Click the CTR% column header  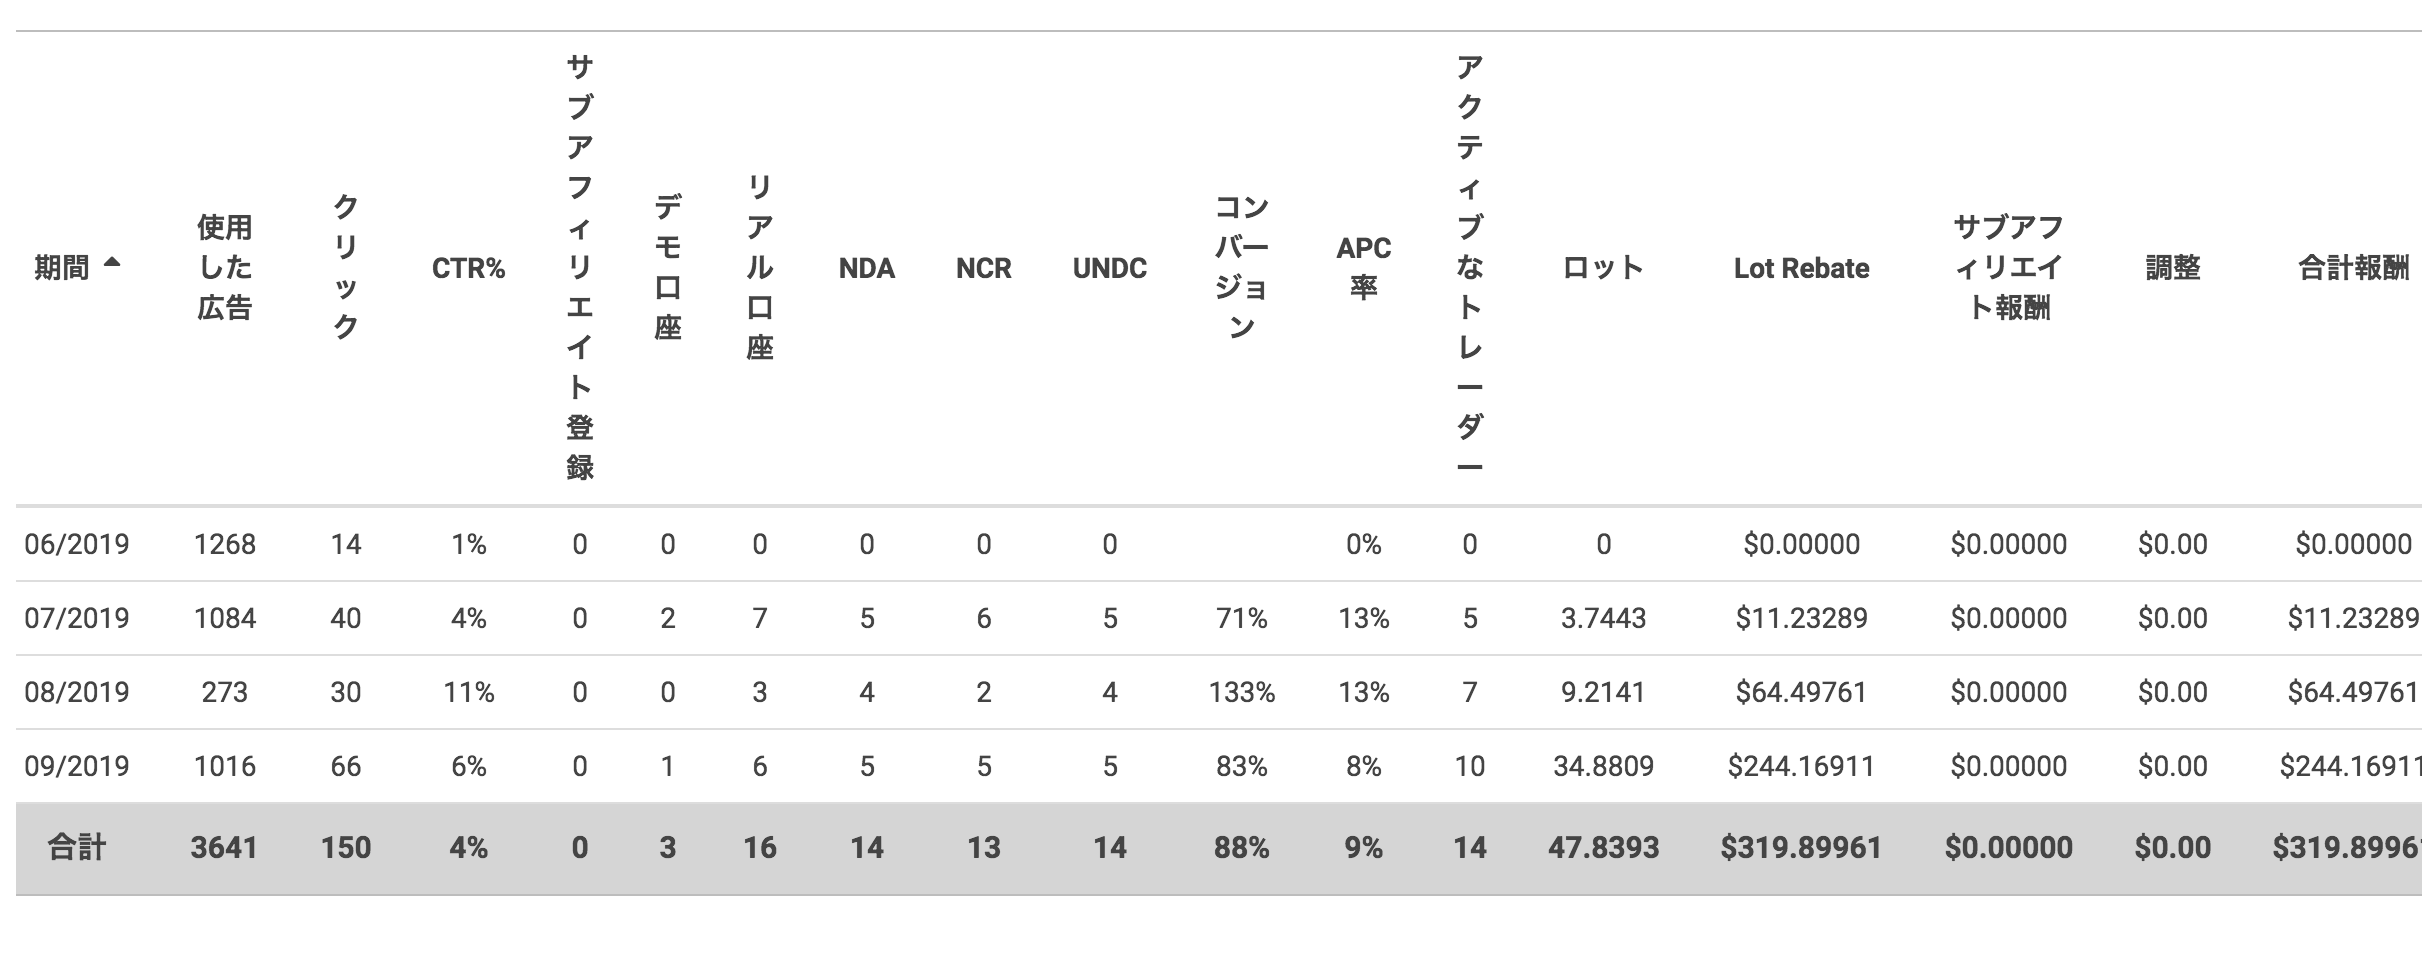tap(468, 268)
